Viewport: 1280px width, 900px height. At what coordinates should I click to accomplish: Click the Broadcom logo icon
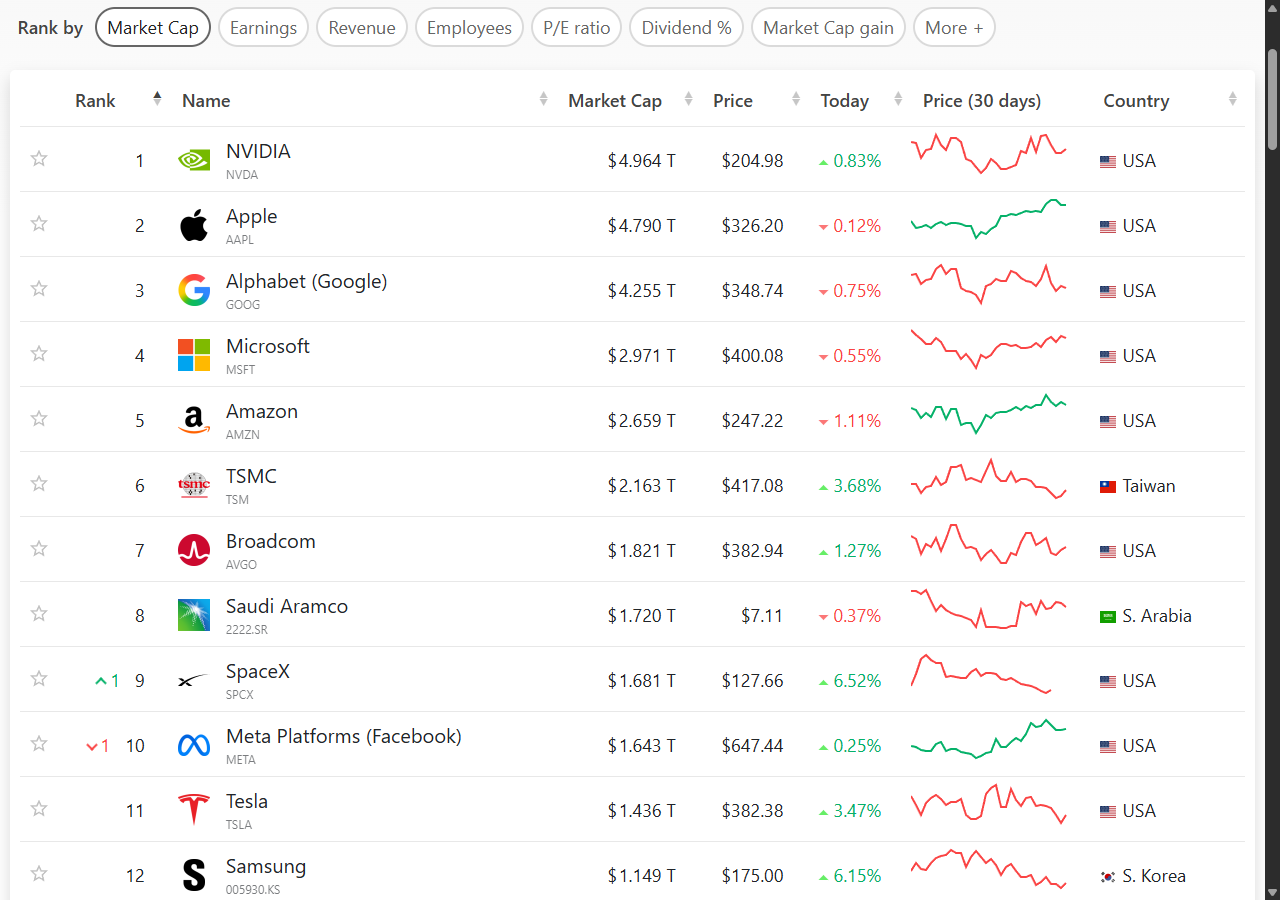pos(194,550)
